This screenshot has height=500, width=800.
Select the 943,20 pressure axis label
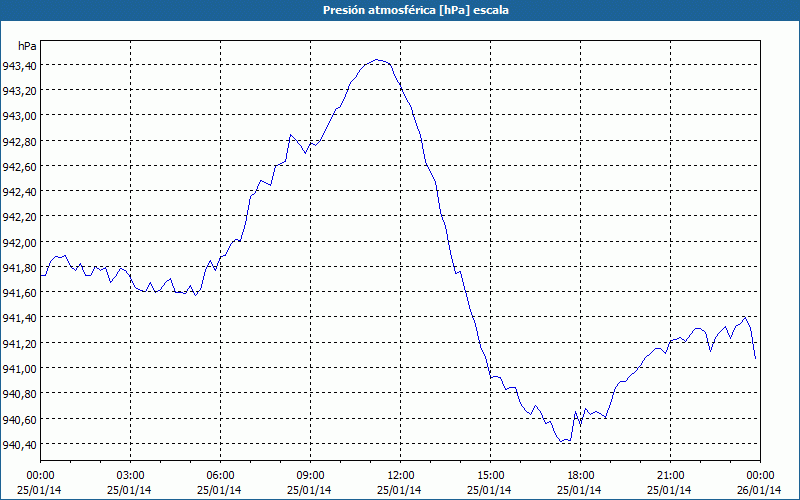pos(19,91)
